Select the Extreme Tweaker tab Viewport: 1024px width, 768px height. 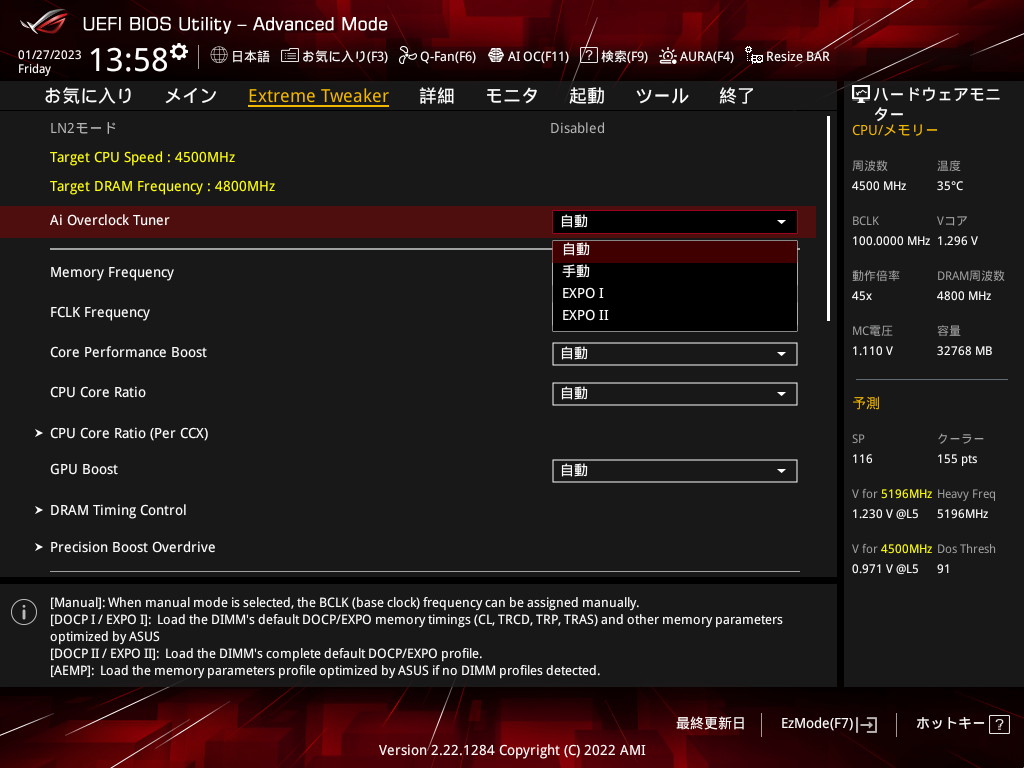(x=319, y=96)
